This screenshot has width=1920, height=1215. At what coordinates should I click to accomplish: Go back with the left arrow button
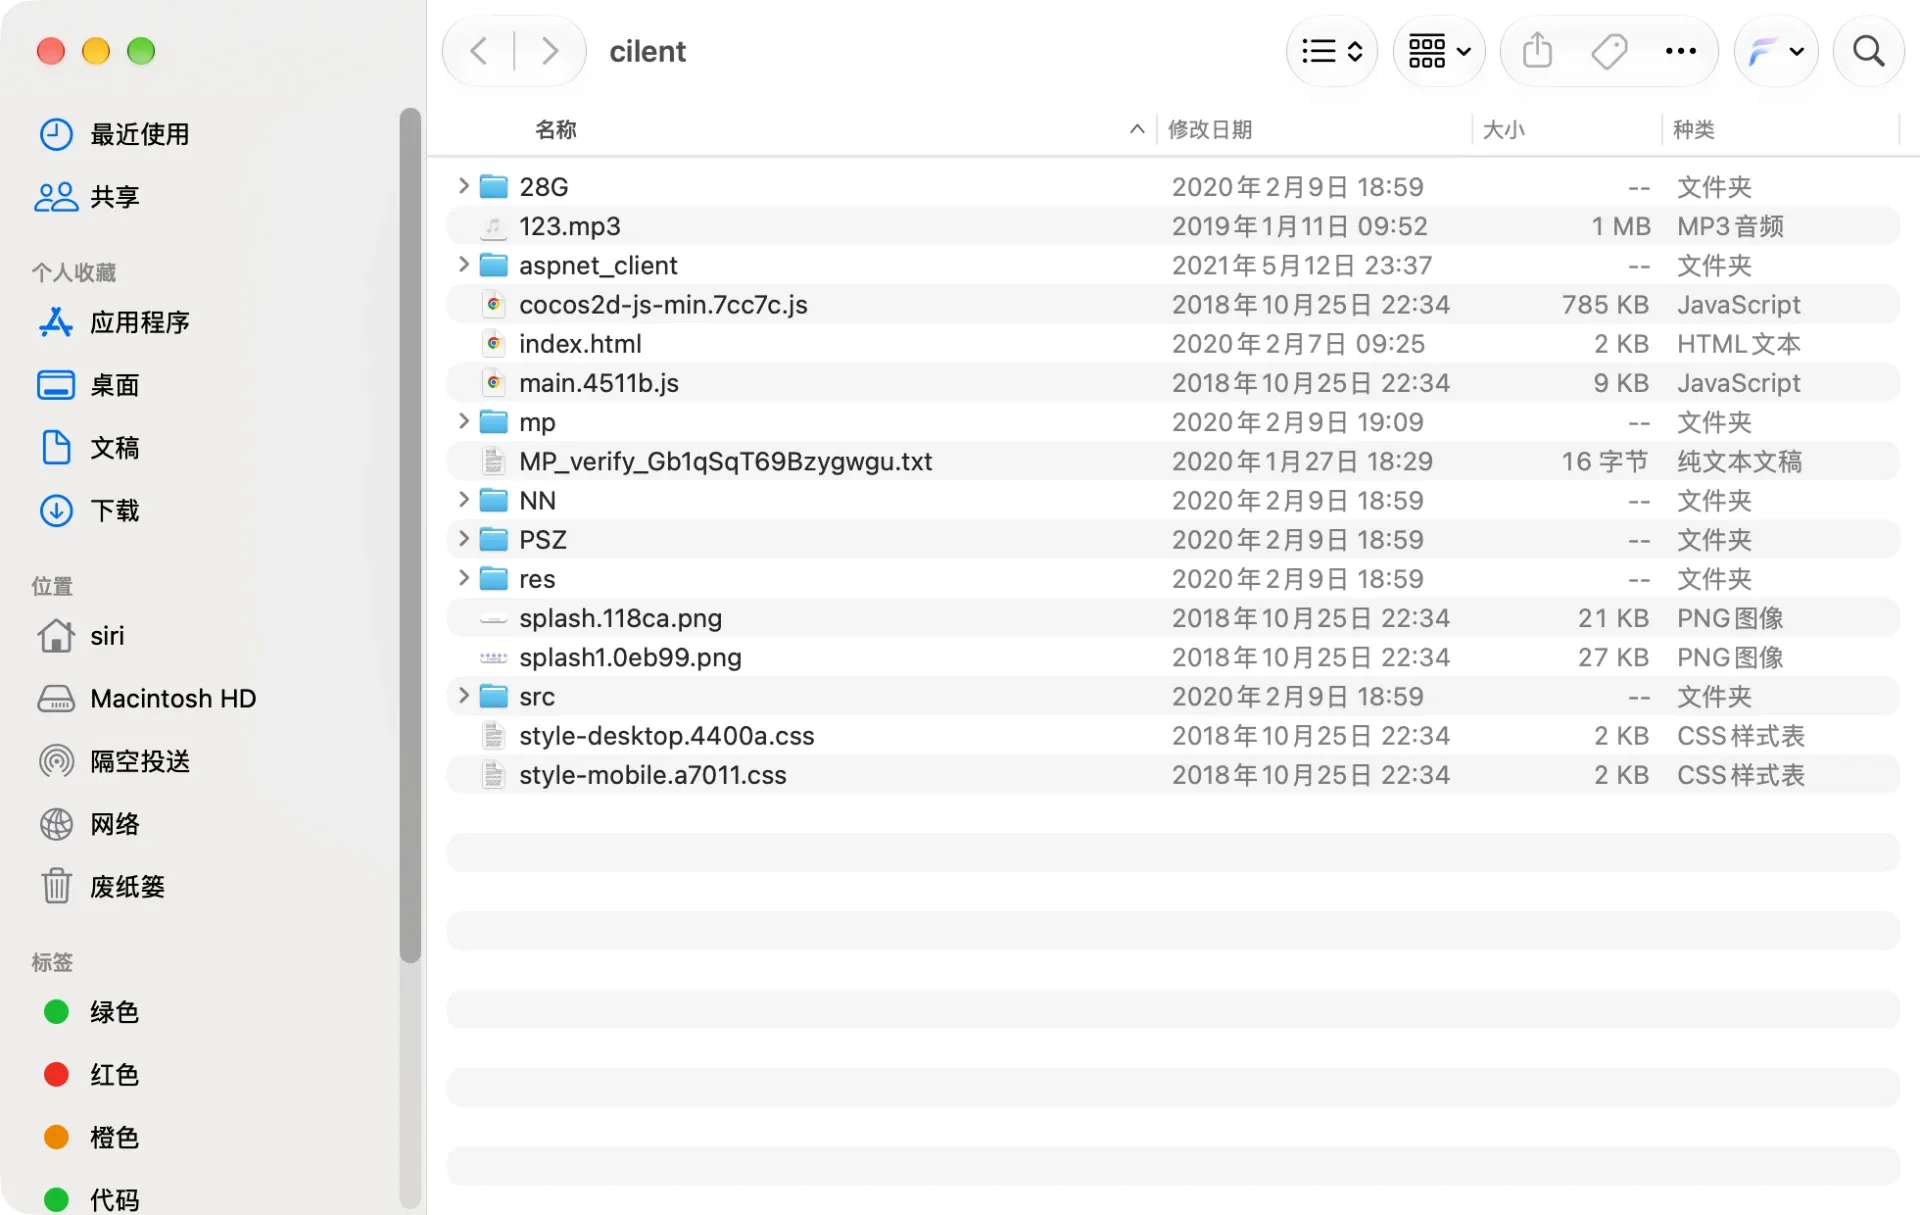pos(479,51)
